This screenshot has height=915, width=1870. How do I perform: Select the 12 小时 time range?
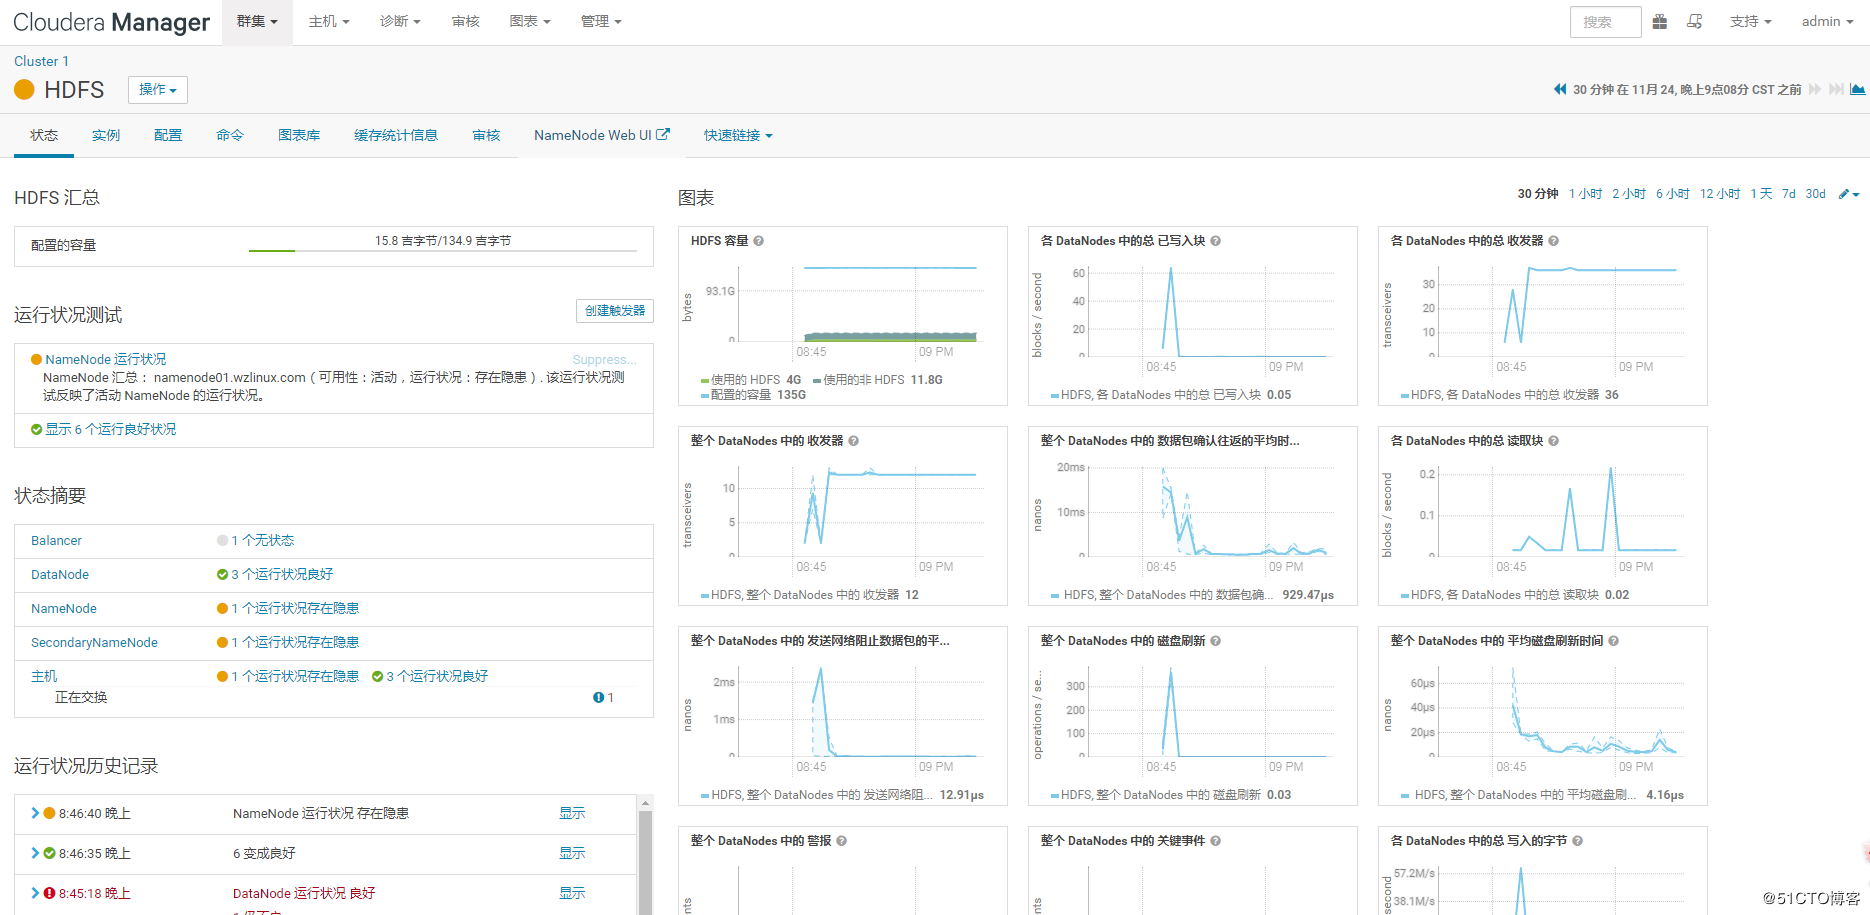click(x=1720, y=194)
